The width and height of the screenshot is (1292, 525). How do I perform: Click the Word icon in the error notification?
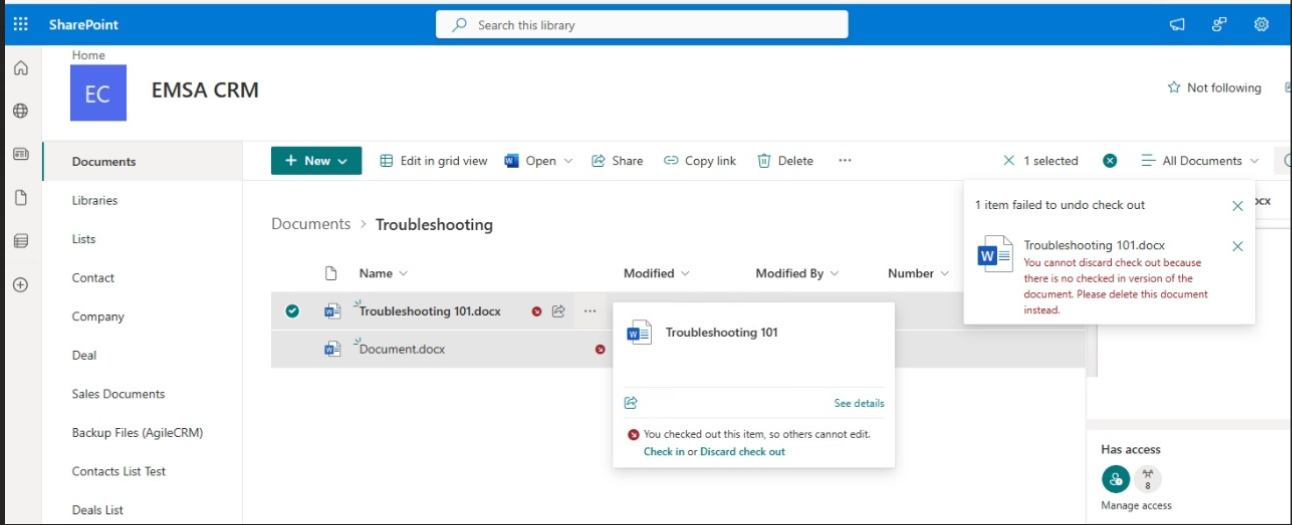994,254
